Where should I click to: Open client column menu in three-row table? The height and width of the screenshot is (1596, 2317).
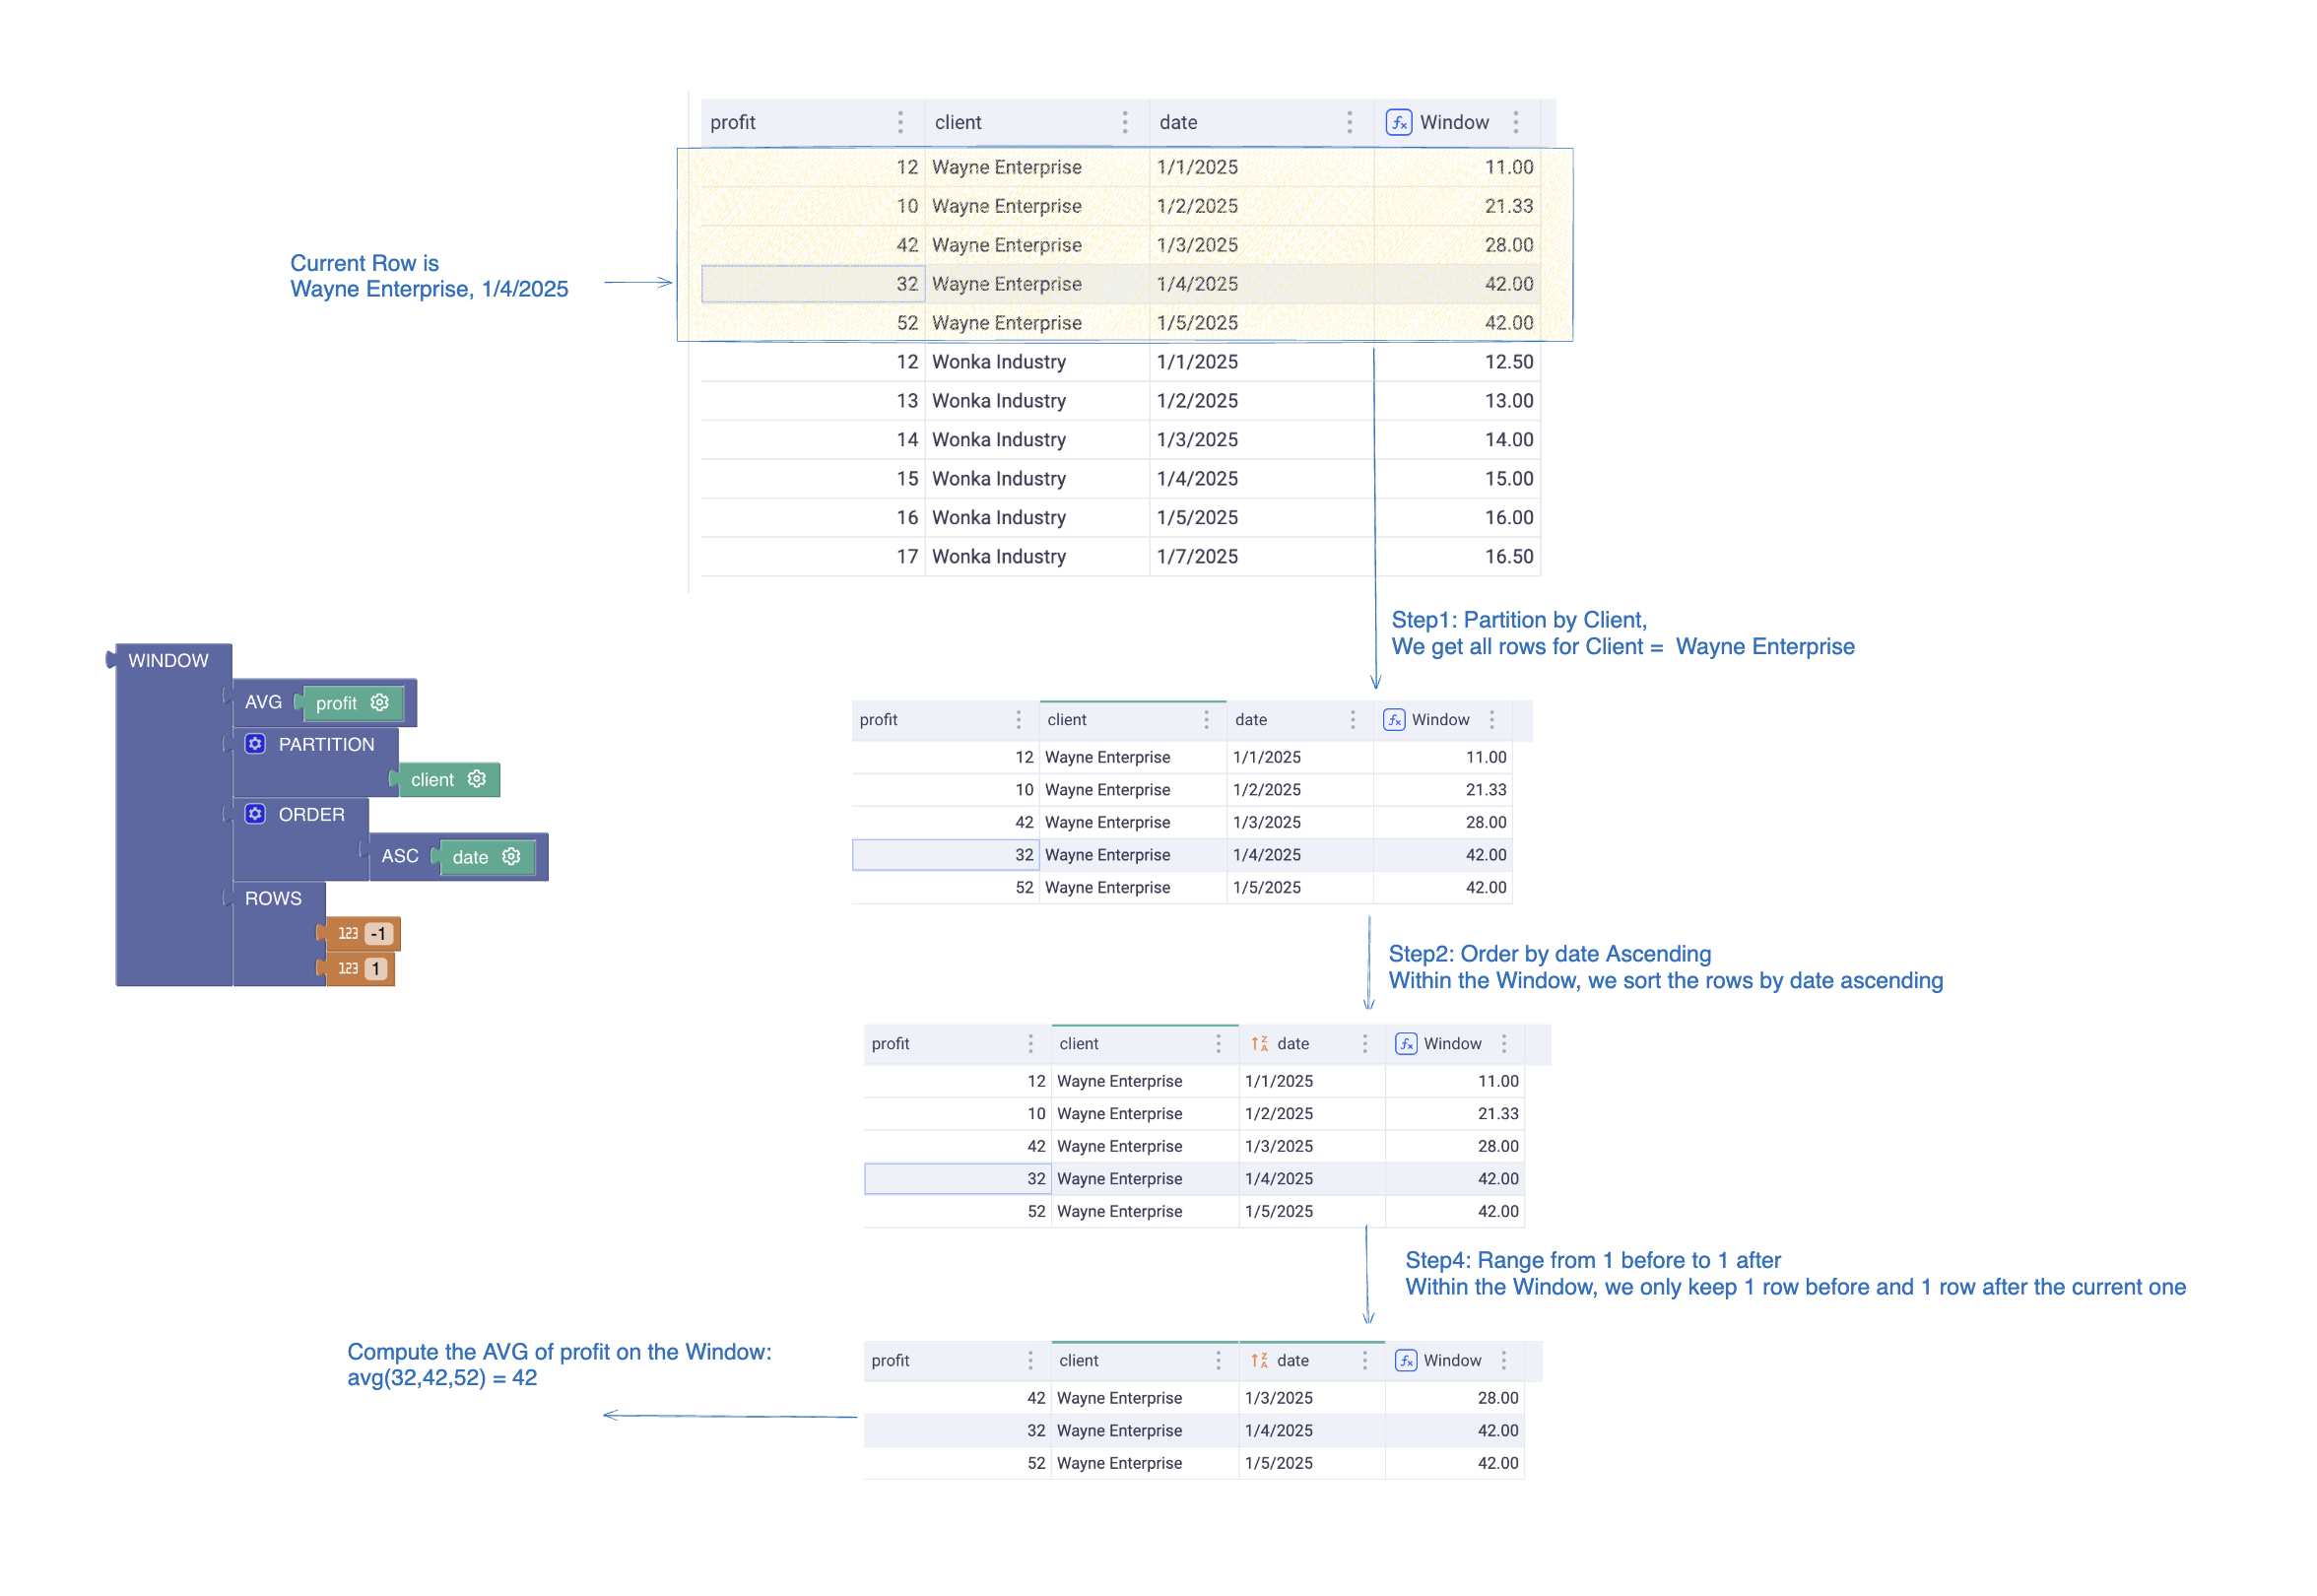[x=1218, y=1360]
